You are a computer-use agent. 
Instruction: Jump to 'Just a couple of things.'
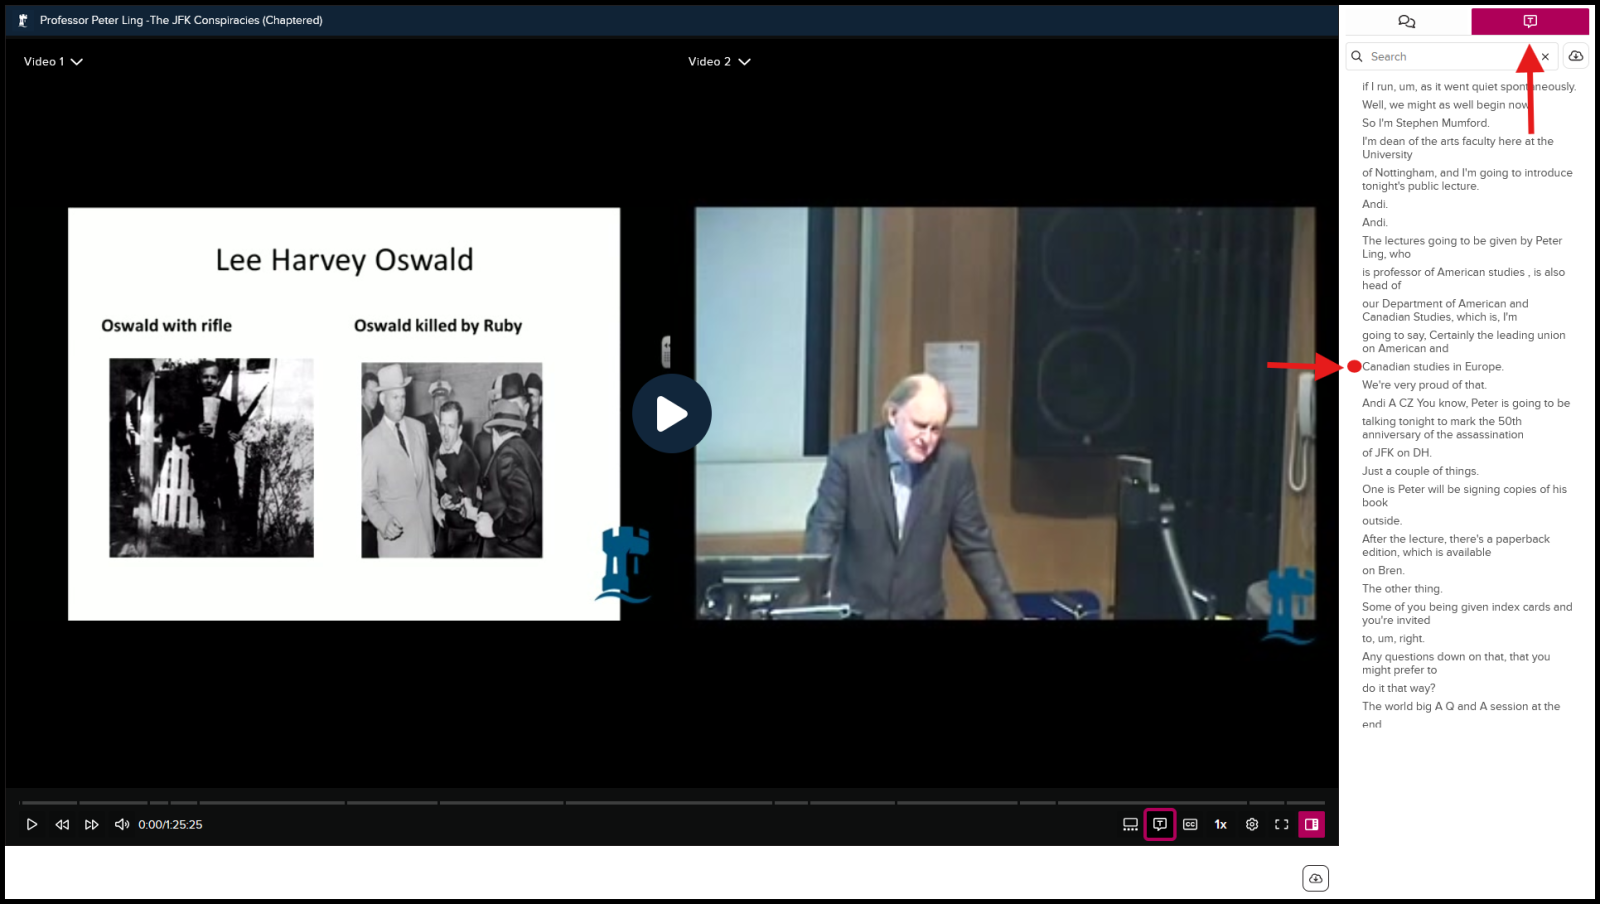[1420, 471]
